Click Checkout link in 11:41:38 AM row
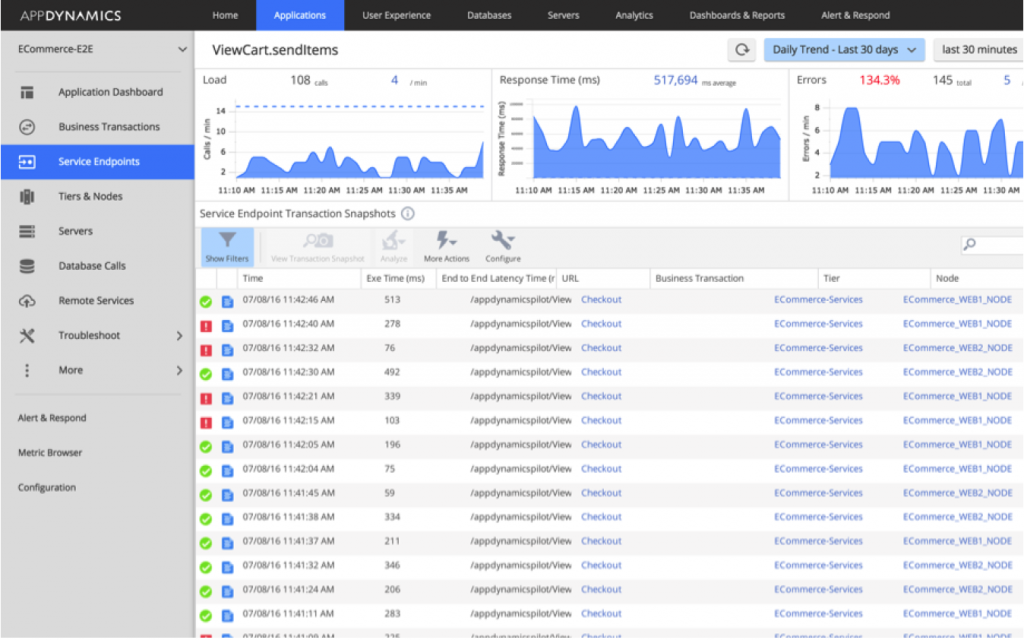 click(x=601, y=517)
